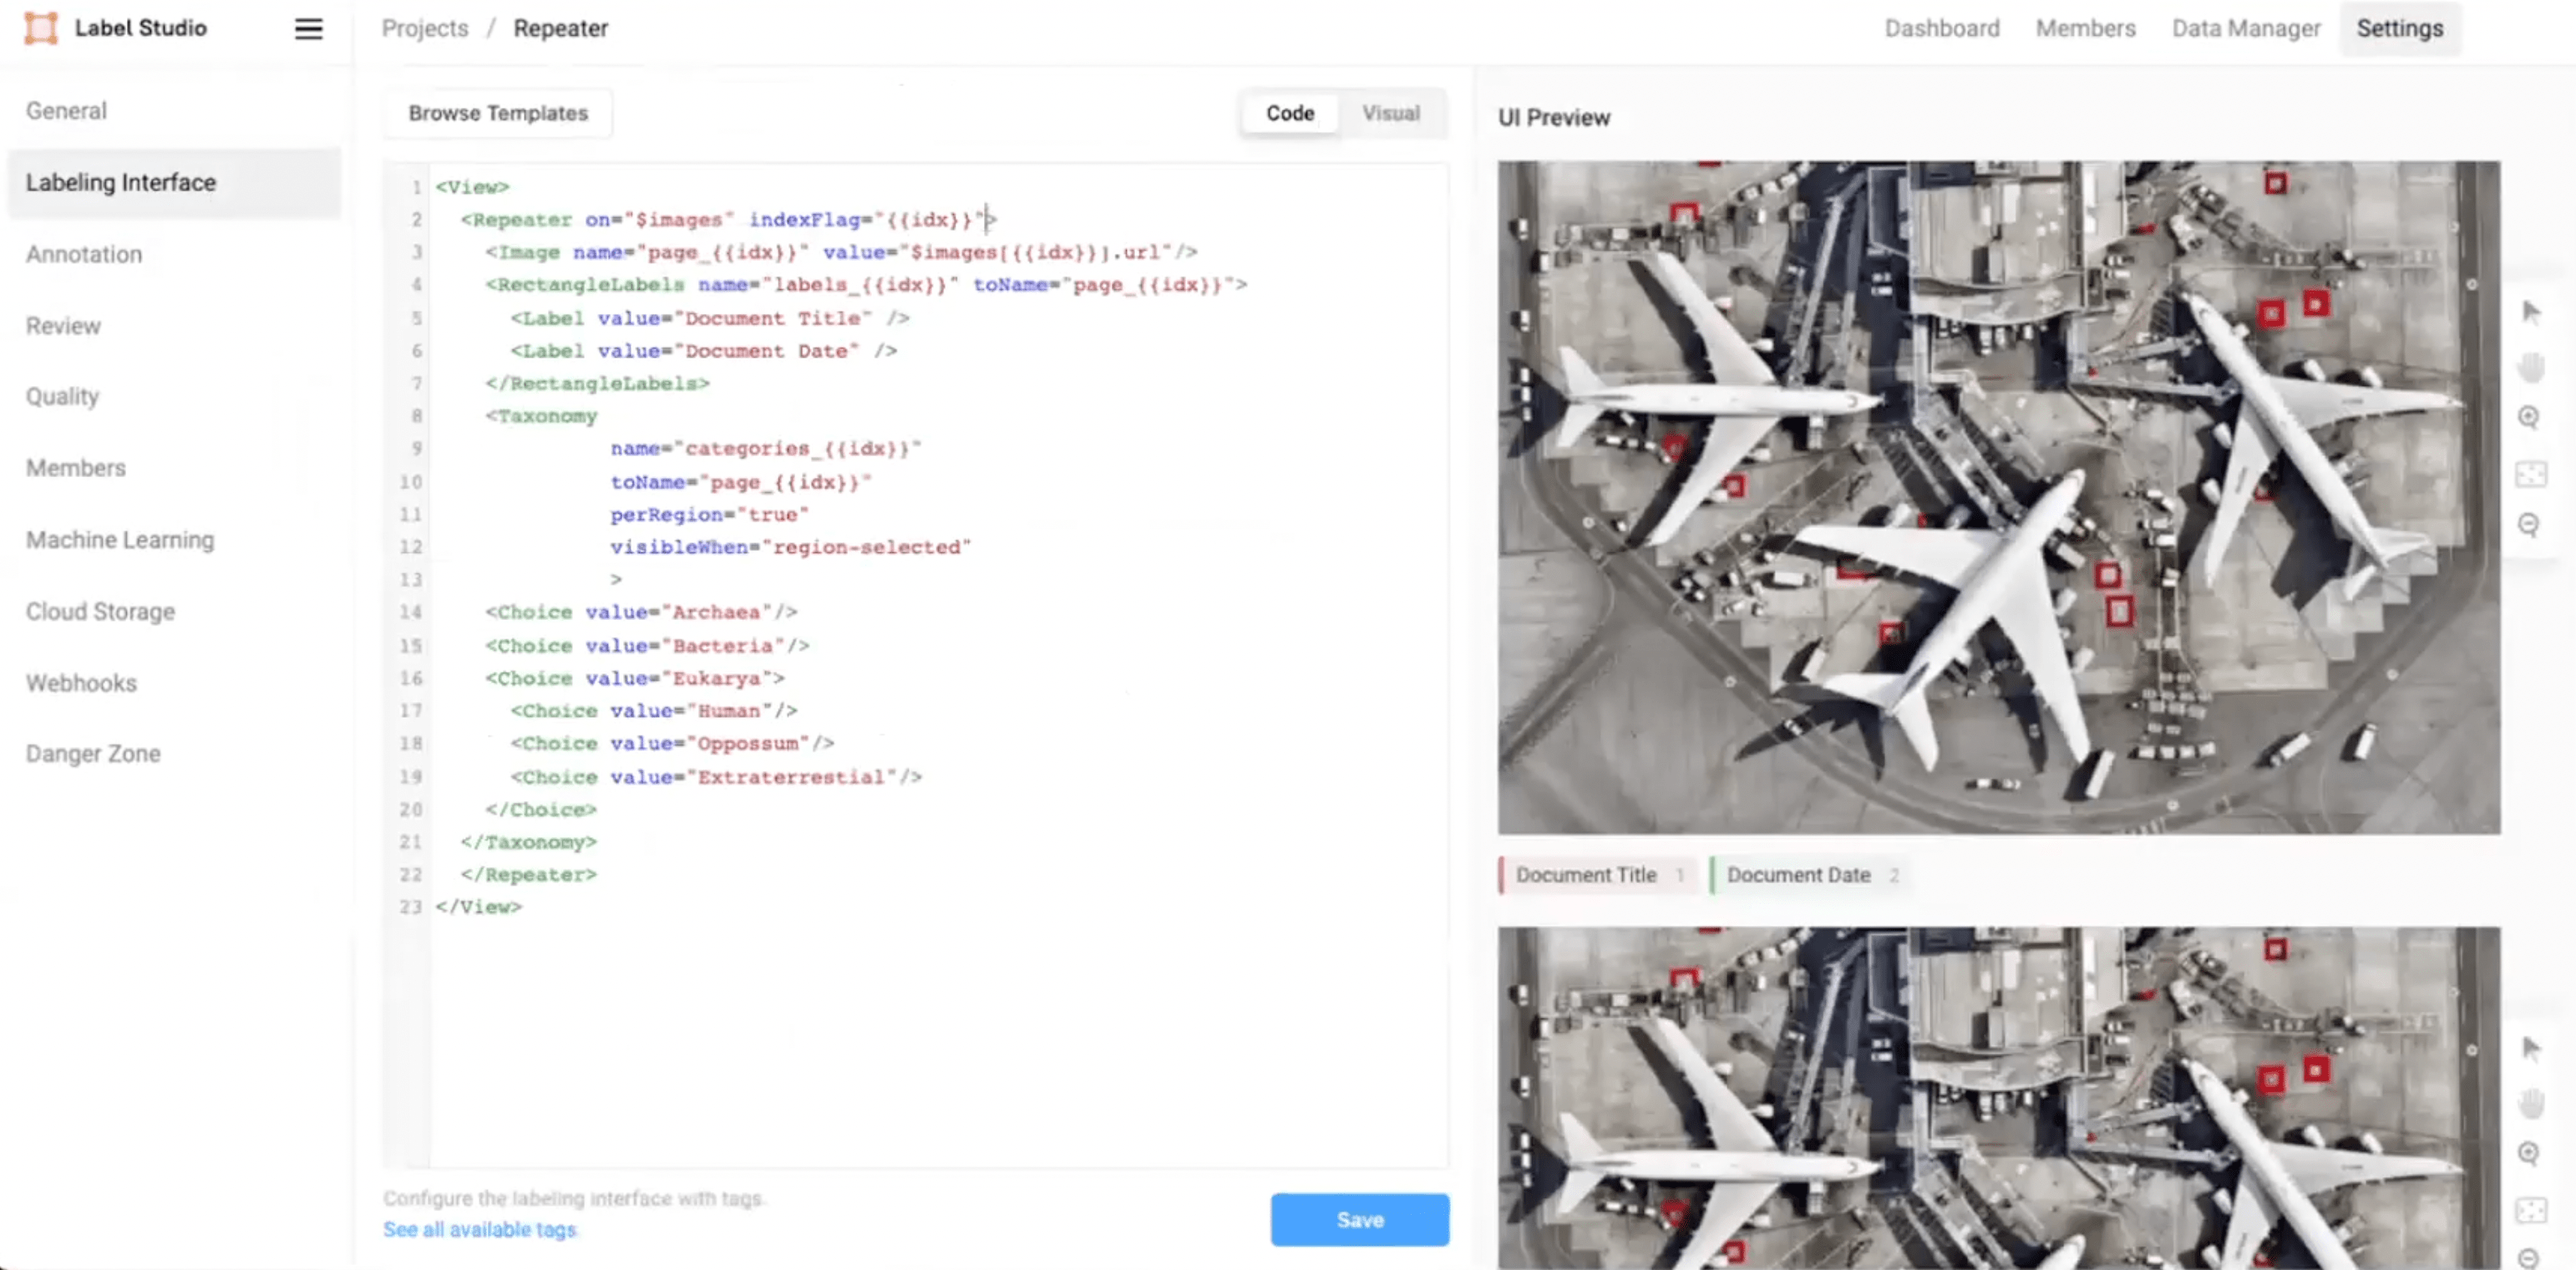
Task: Select the hand pan tool in first preview
Action: tap(2531, 367)
